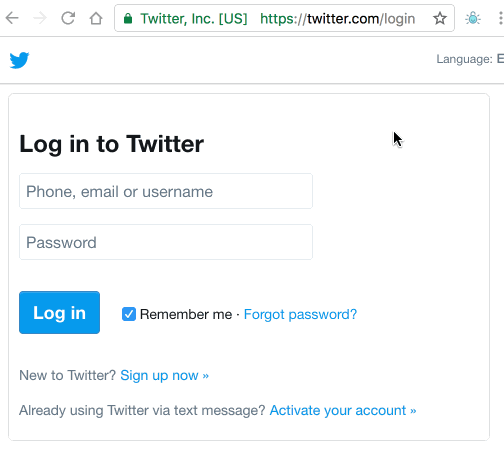Select the twitter.com/login URL text
This screenshot has width=504, height=449.
point(338,19)
